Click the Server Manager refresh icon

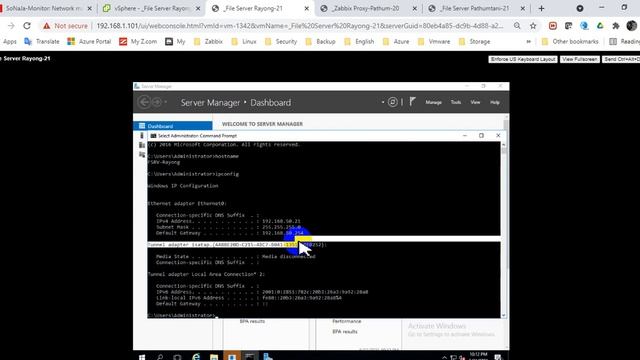pyautogui.click(x=392, y=102)
